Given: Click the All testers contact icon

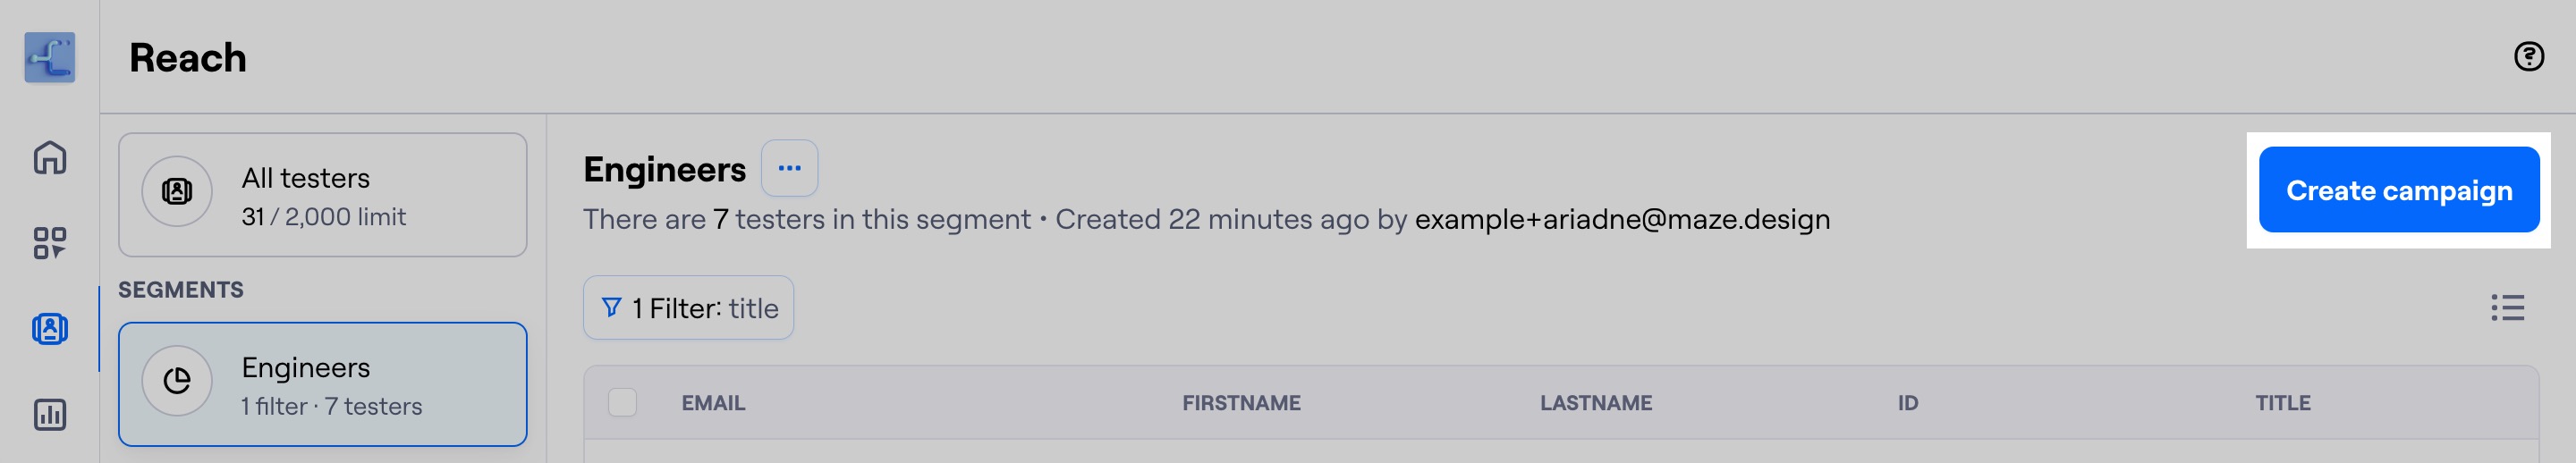Looking at the screenshot, I should (x=177, y=191).
